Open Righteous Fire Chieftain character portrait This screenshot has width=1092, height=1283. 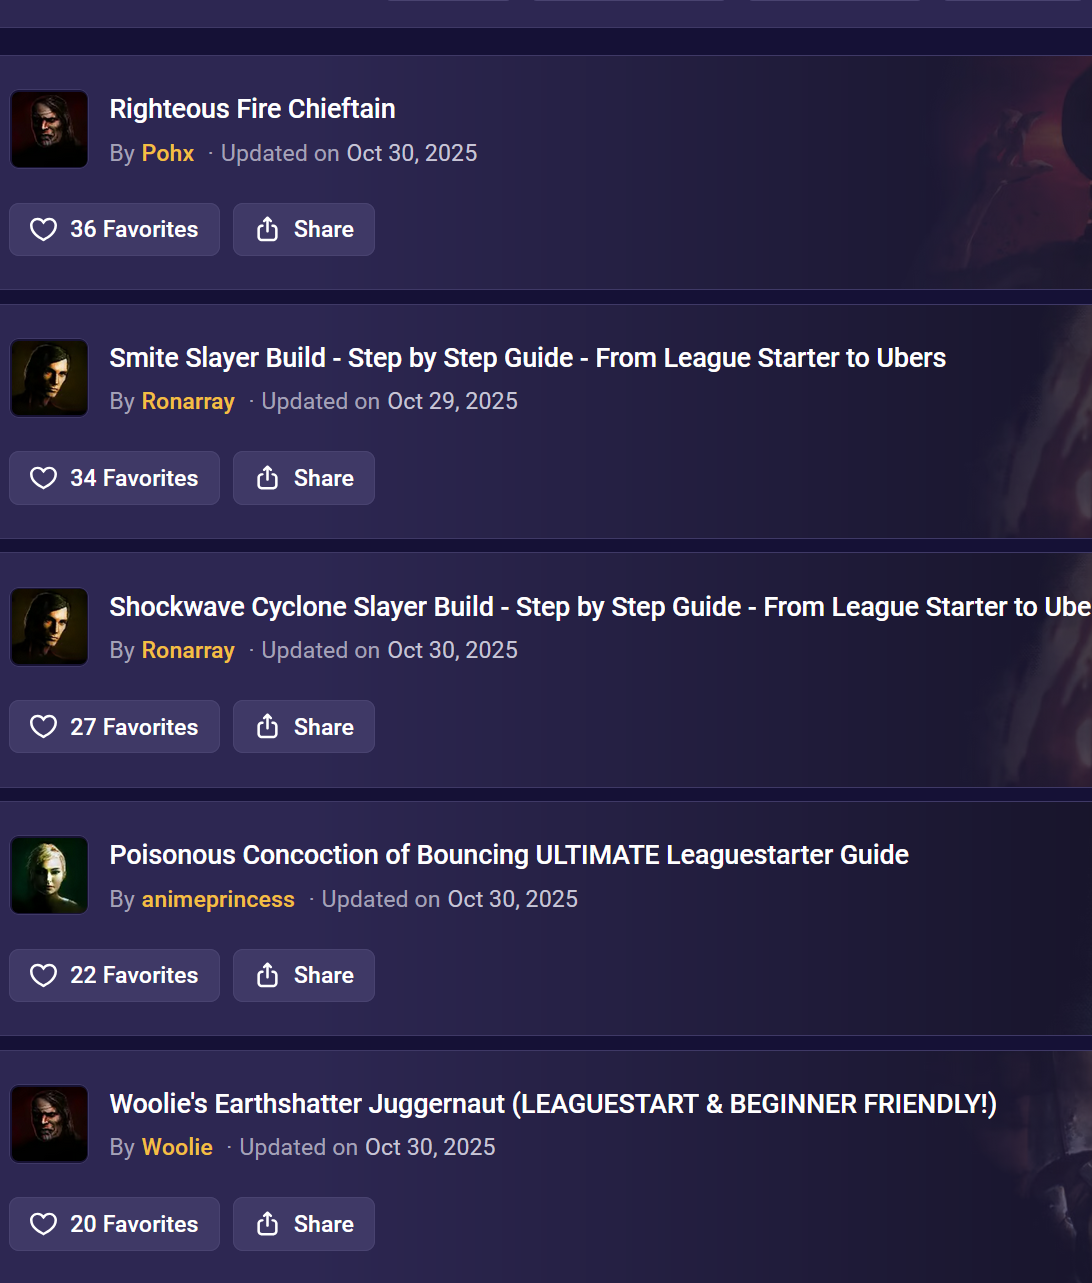coord(49,129)
